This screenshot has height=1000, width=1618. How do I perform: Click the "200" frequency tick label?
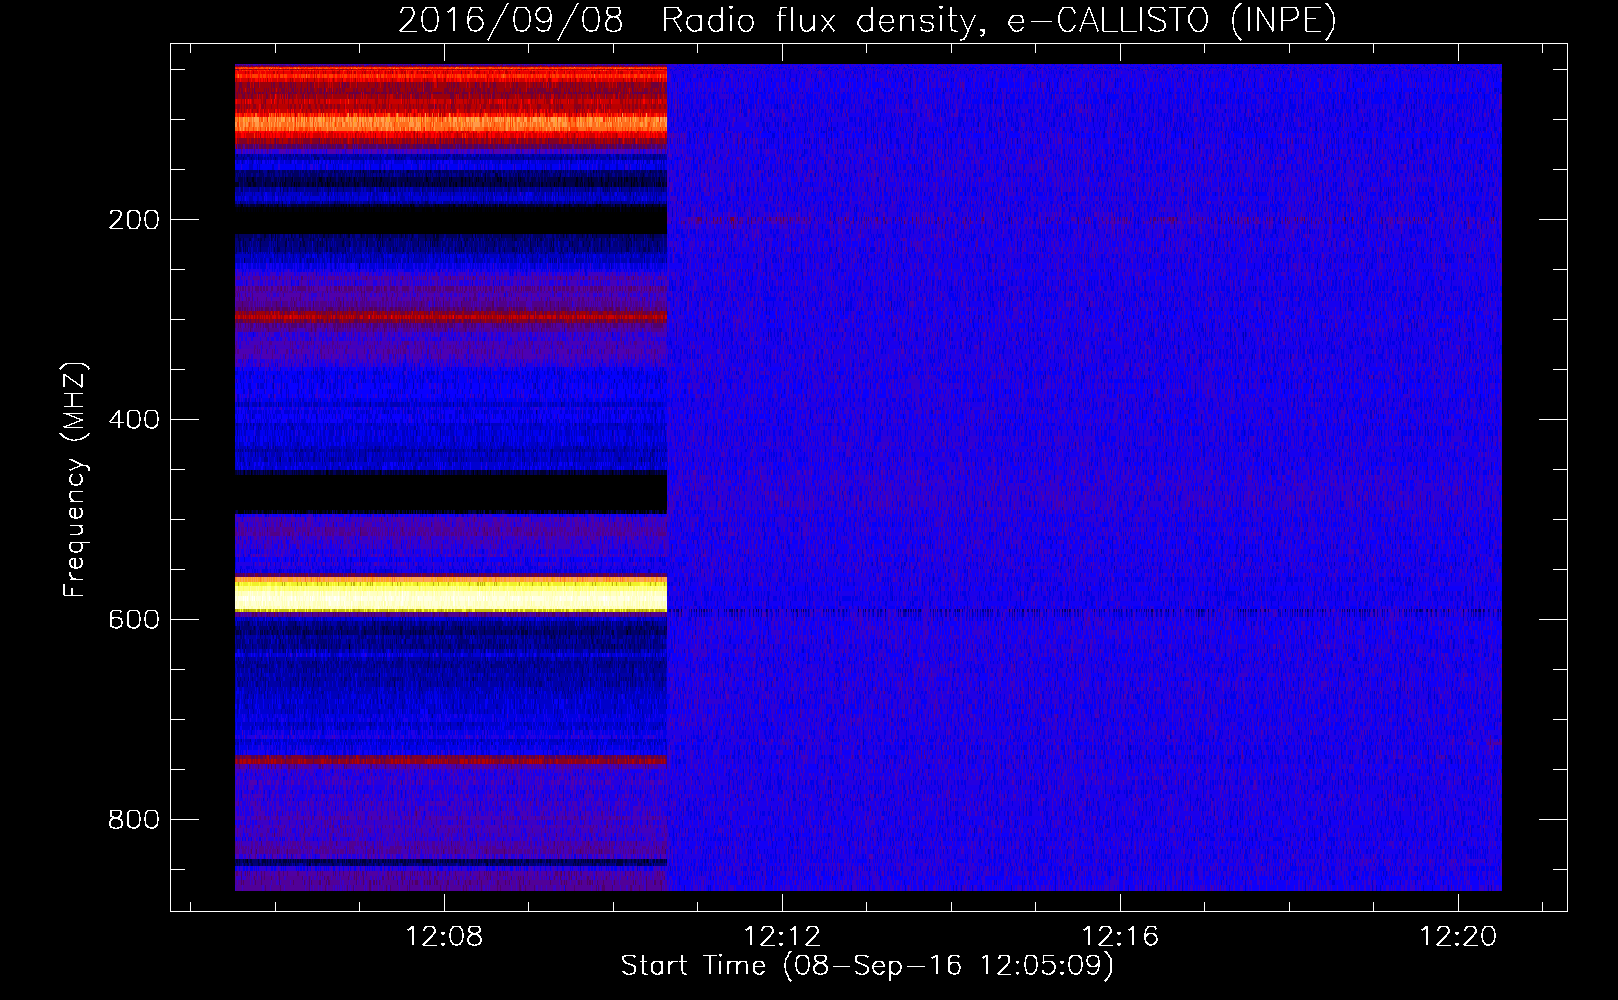pyautogui.click(x=134, y=220)
